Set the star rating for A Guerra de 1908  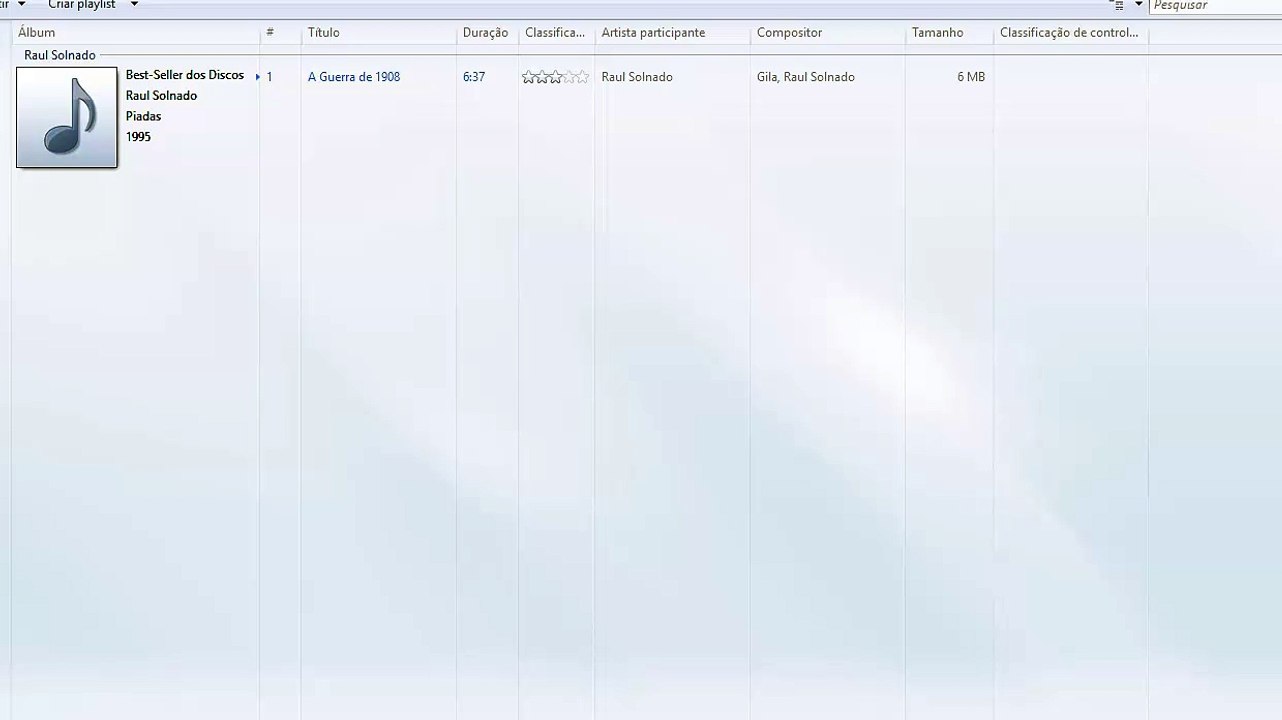555,77
